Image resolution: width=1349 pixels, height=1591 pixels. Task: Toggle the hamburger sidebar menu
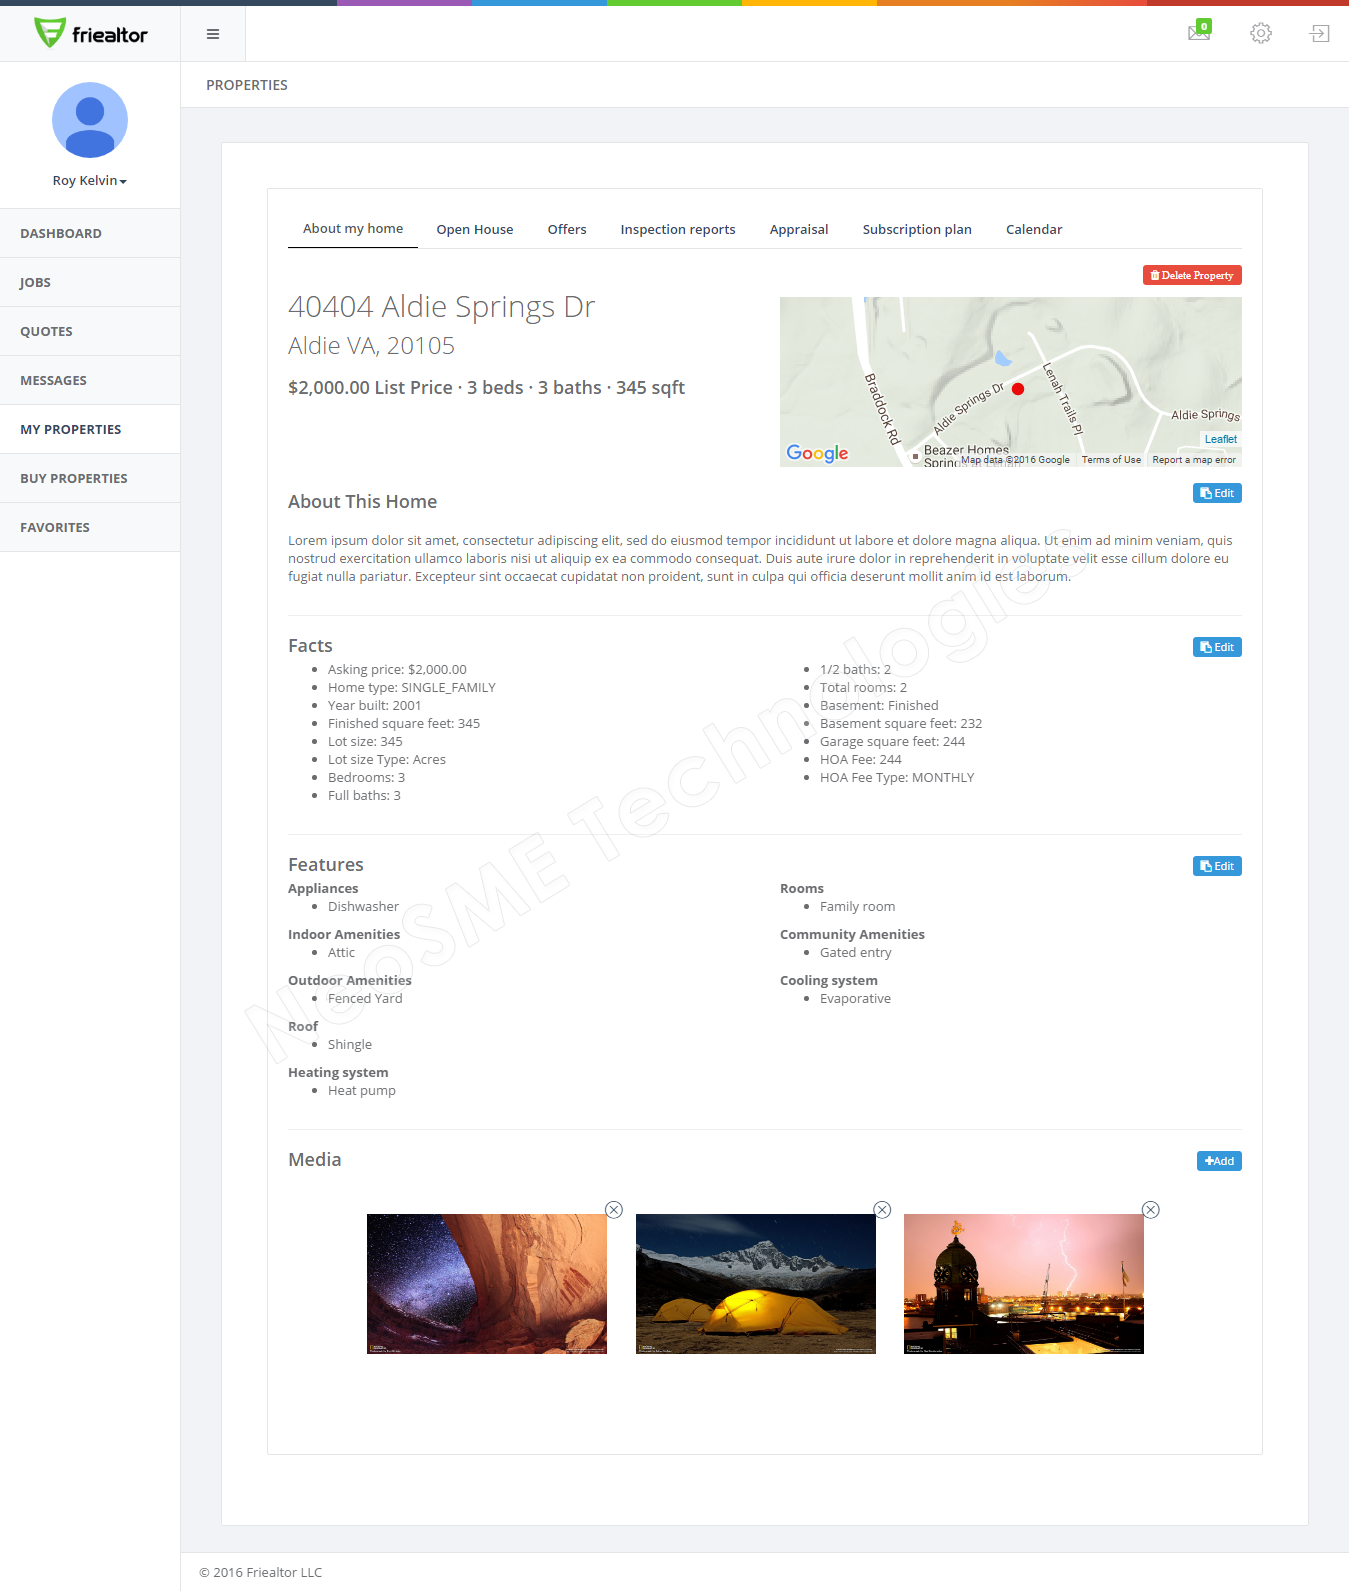tap(213, 34)
